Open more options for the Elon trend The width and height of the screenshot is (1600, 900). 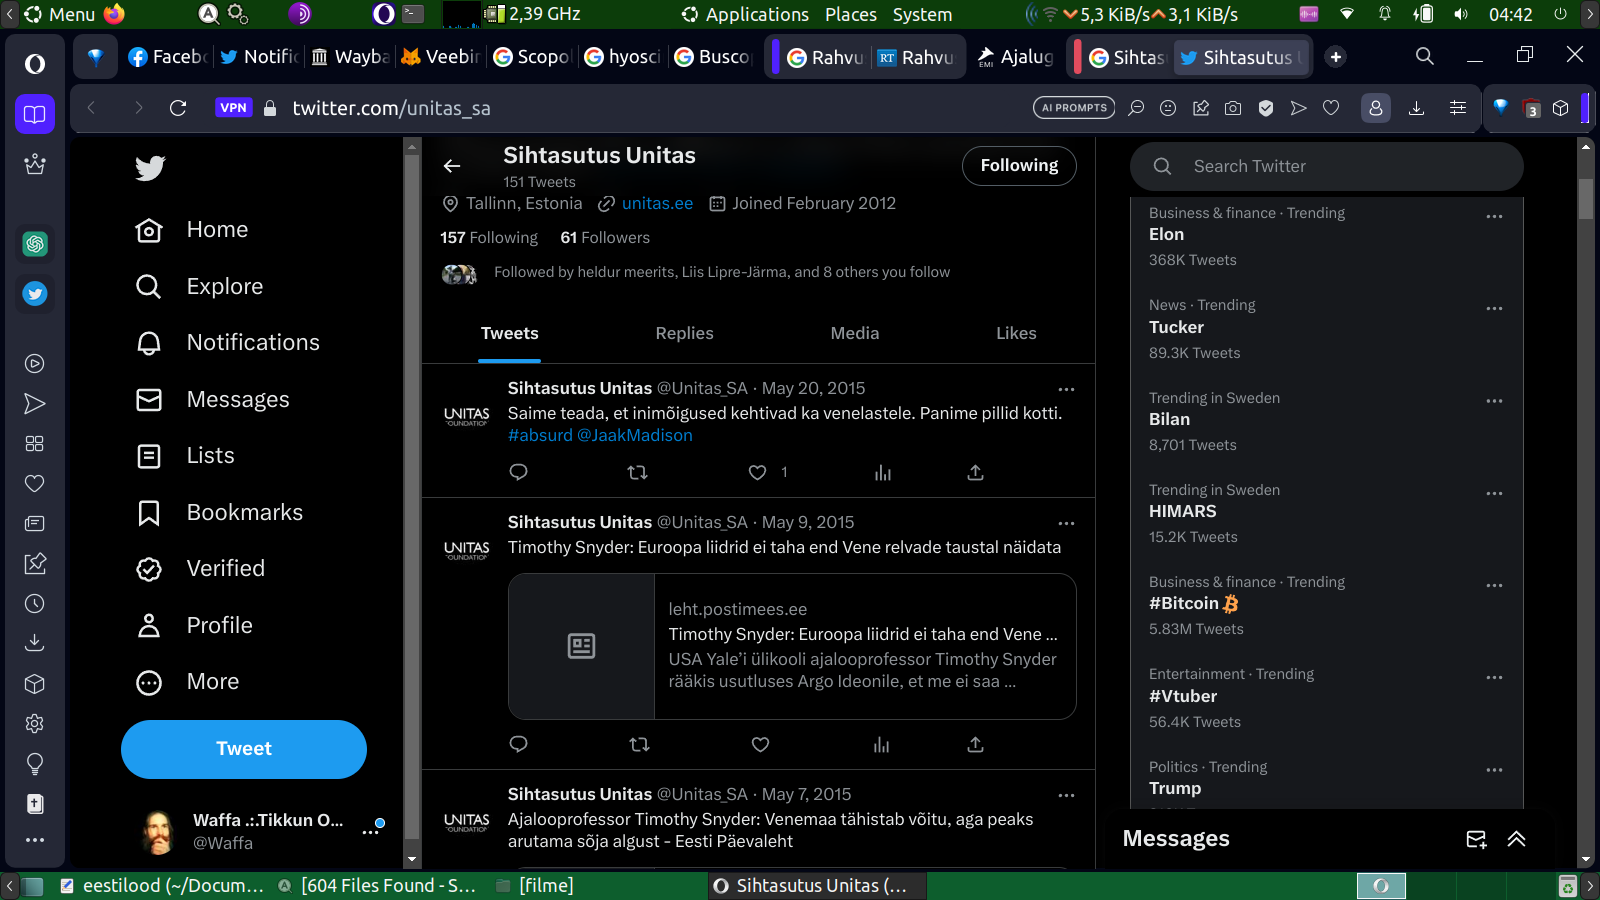(x=1494, y=216)
